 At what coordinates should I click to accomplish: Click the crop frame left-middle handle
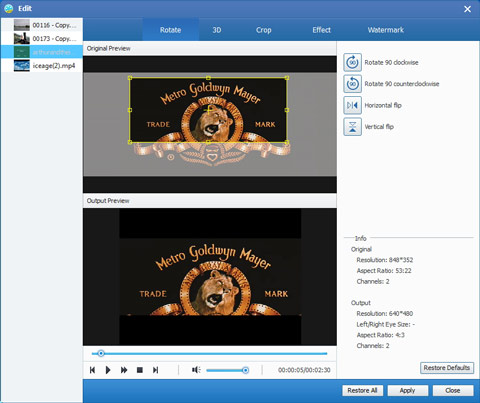pyautogui.click(x=130, y=110)
